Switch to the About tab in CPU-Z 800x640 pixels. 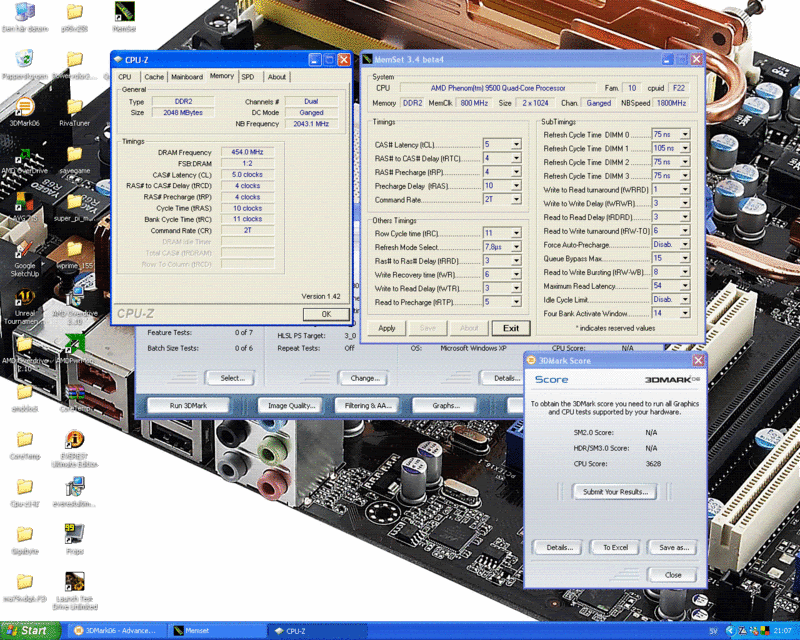pos(277,77)
